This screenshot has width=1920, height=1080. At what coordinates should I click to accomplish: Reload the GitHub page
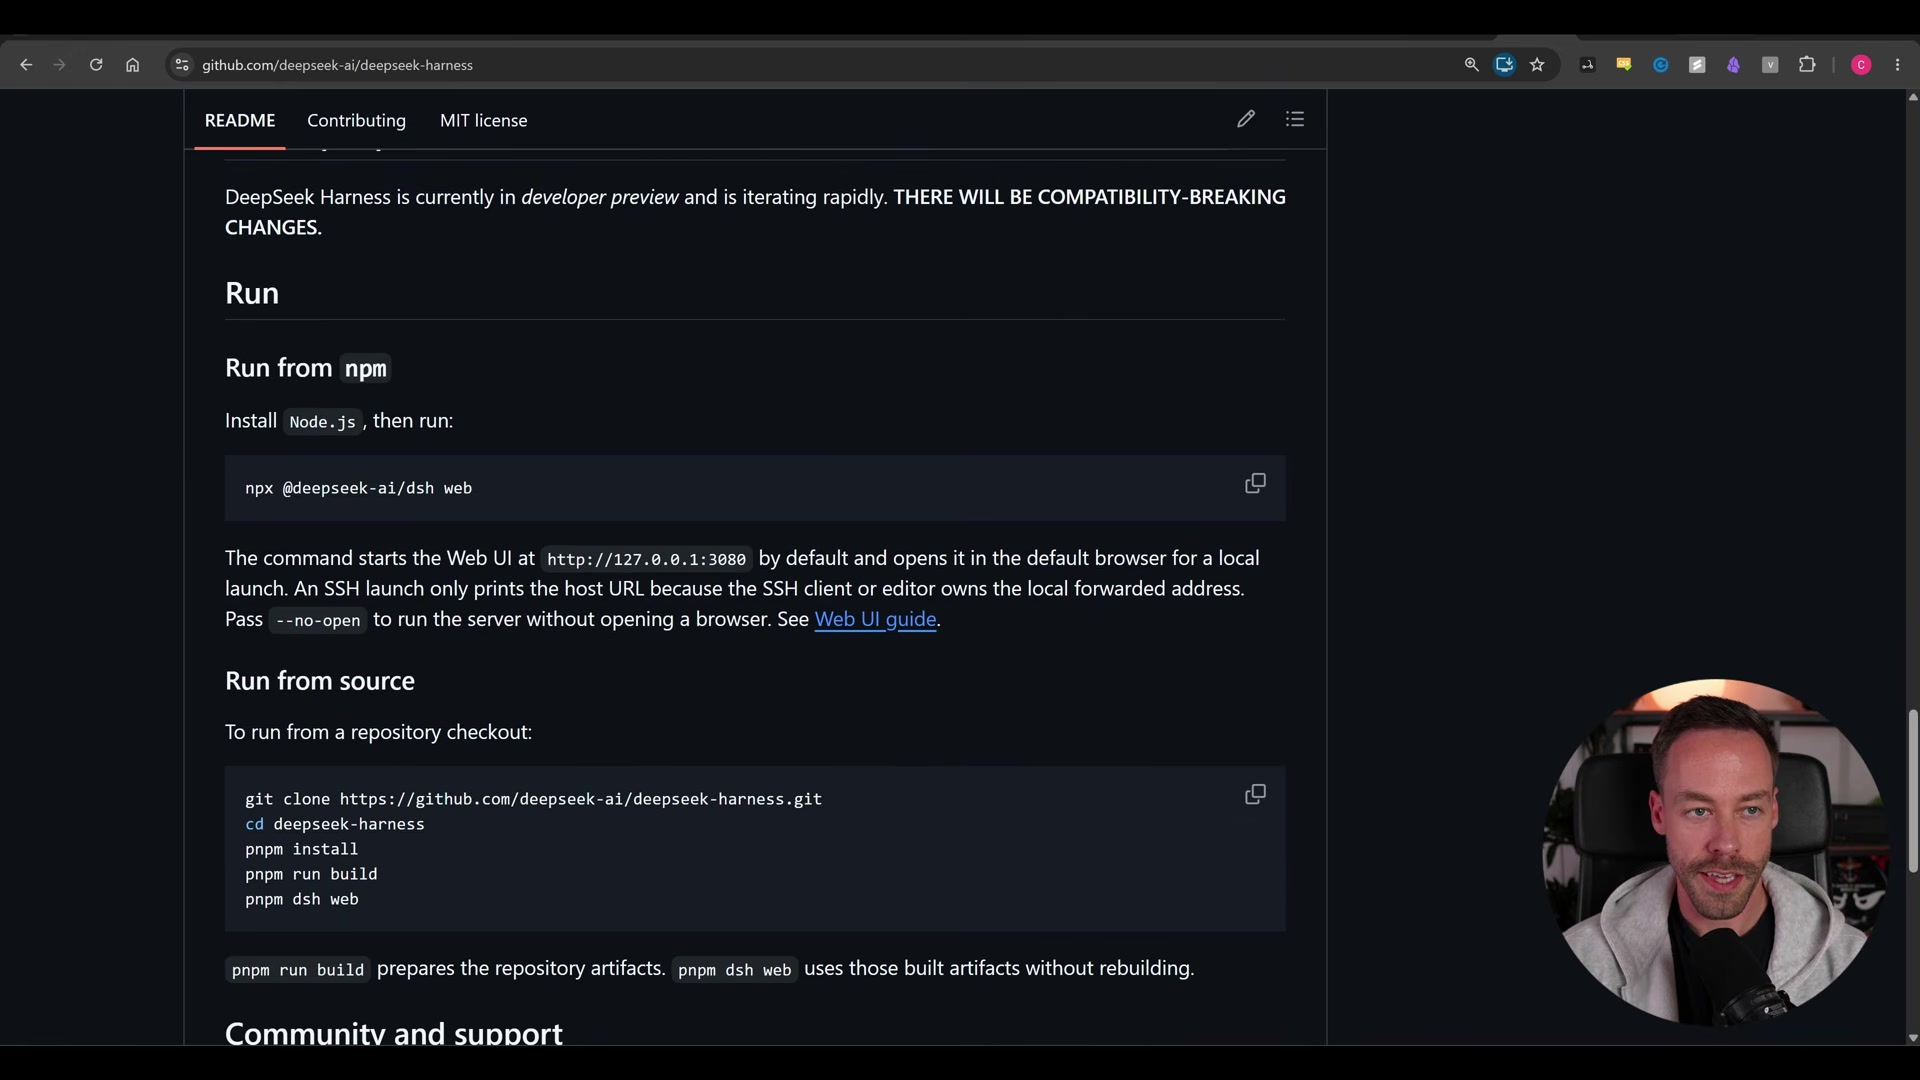click(x=96, y=65)
